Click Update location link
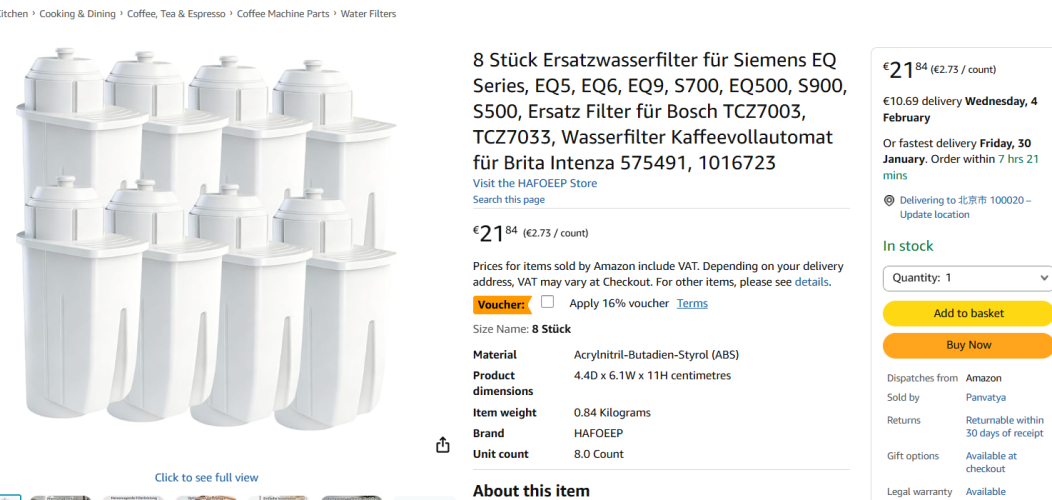Screen dimensions: 1052x500 pos(934,214)
